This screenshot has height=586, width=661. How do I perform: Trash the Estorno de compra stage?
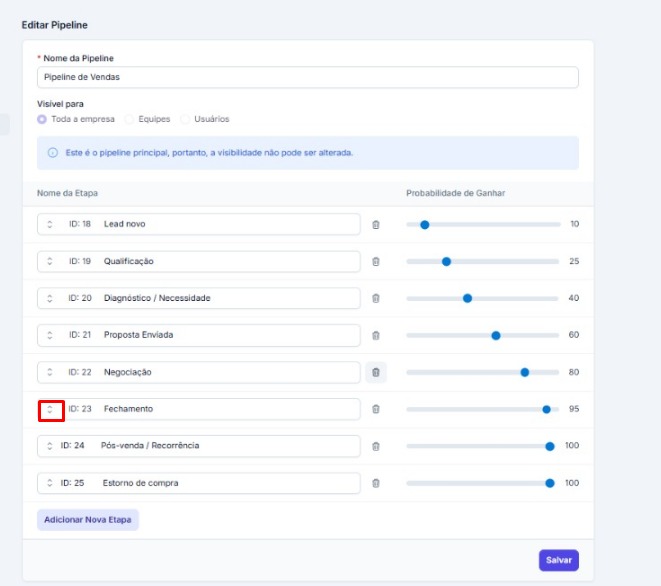click(376, 483)
